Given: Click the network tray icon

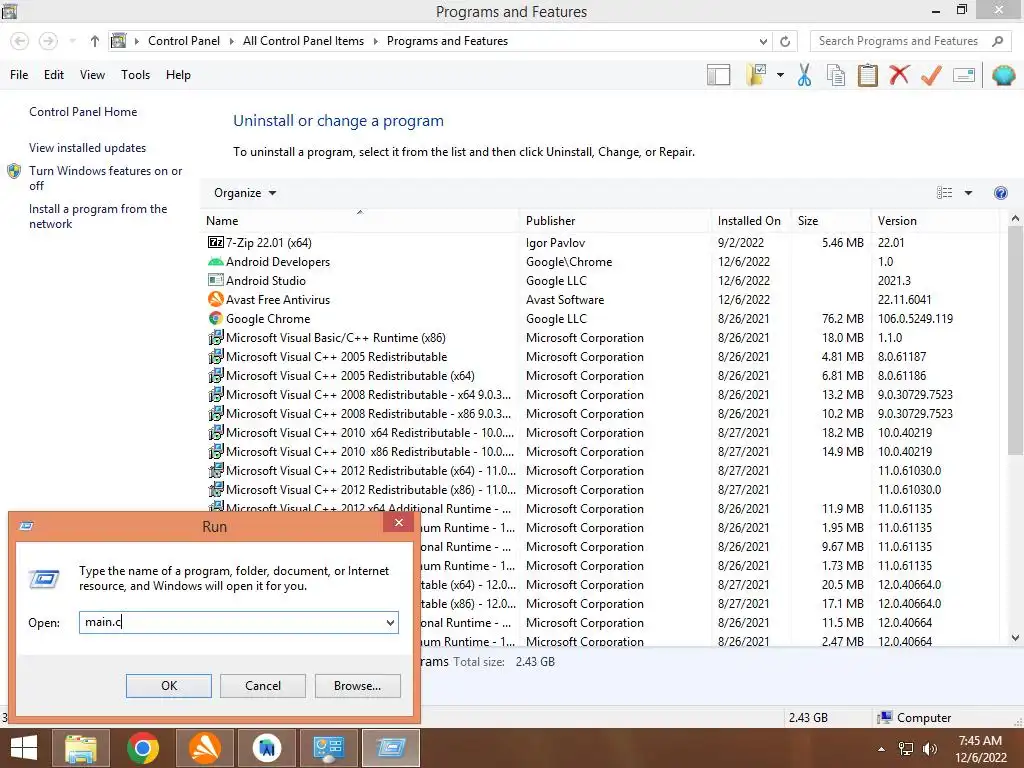Looking at the screenshot, I should (x=906, y=749).
